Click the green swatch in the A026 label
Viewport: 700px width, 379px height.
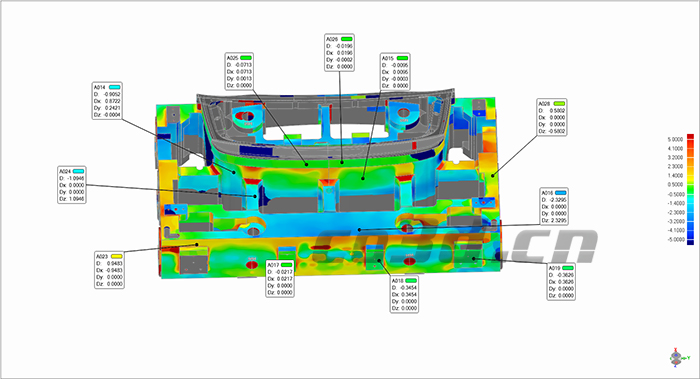point(346,39)
